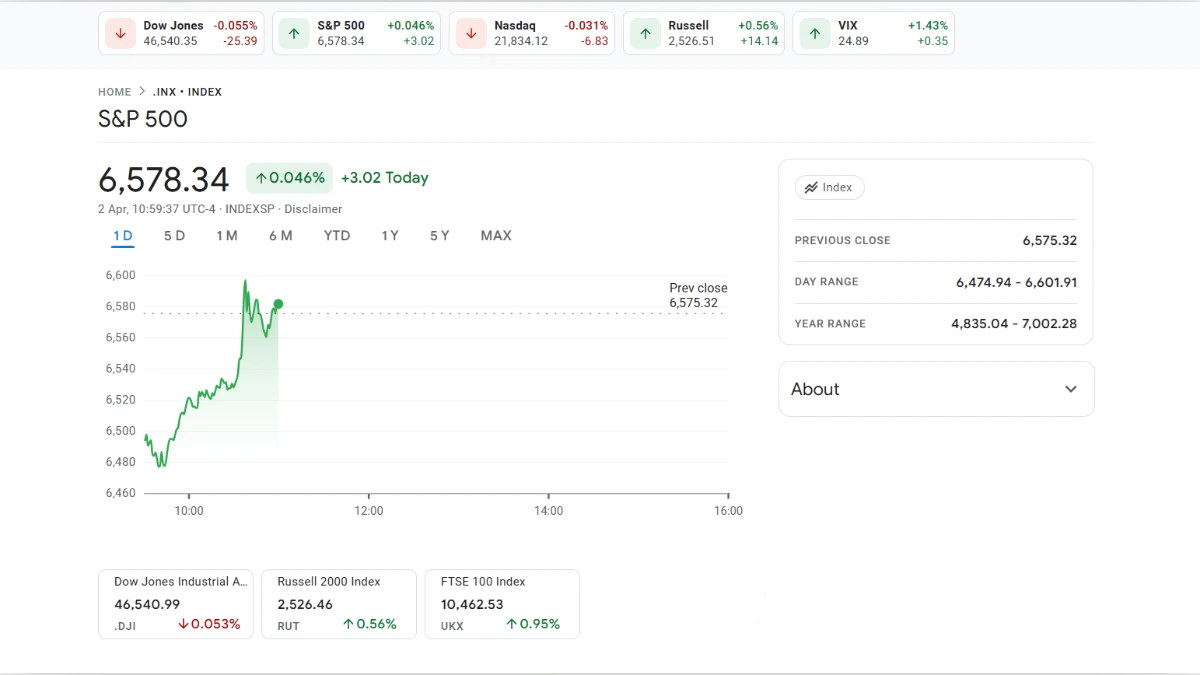Click the green 0.046% change badge
1200x675 pixels.
tap(289, 178)
